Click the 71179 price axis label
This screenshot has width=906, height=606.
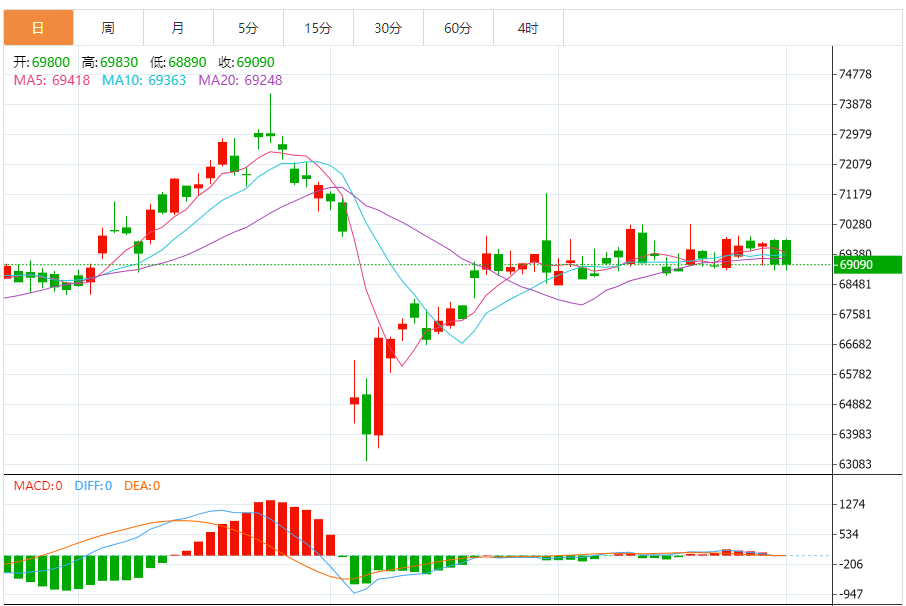855,194
